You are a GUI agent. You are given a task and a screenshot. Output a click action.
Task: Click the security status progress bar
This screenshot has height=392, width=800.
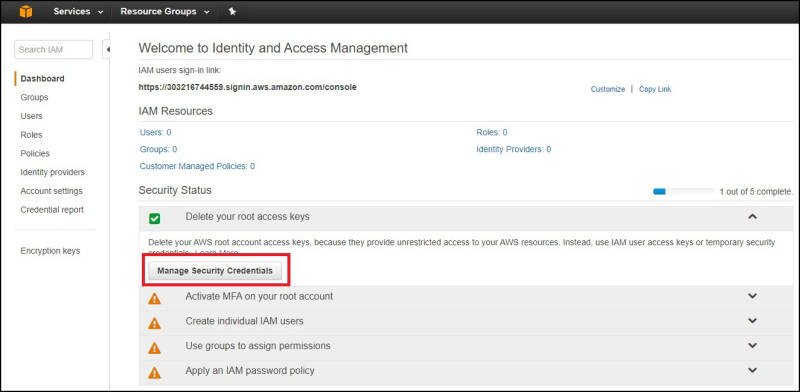coord(683,191)
